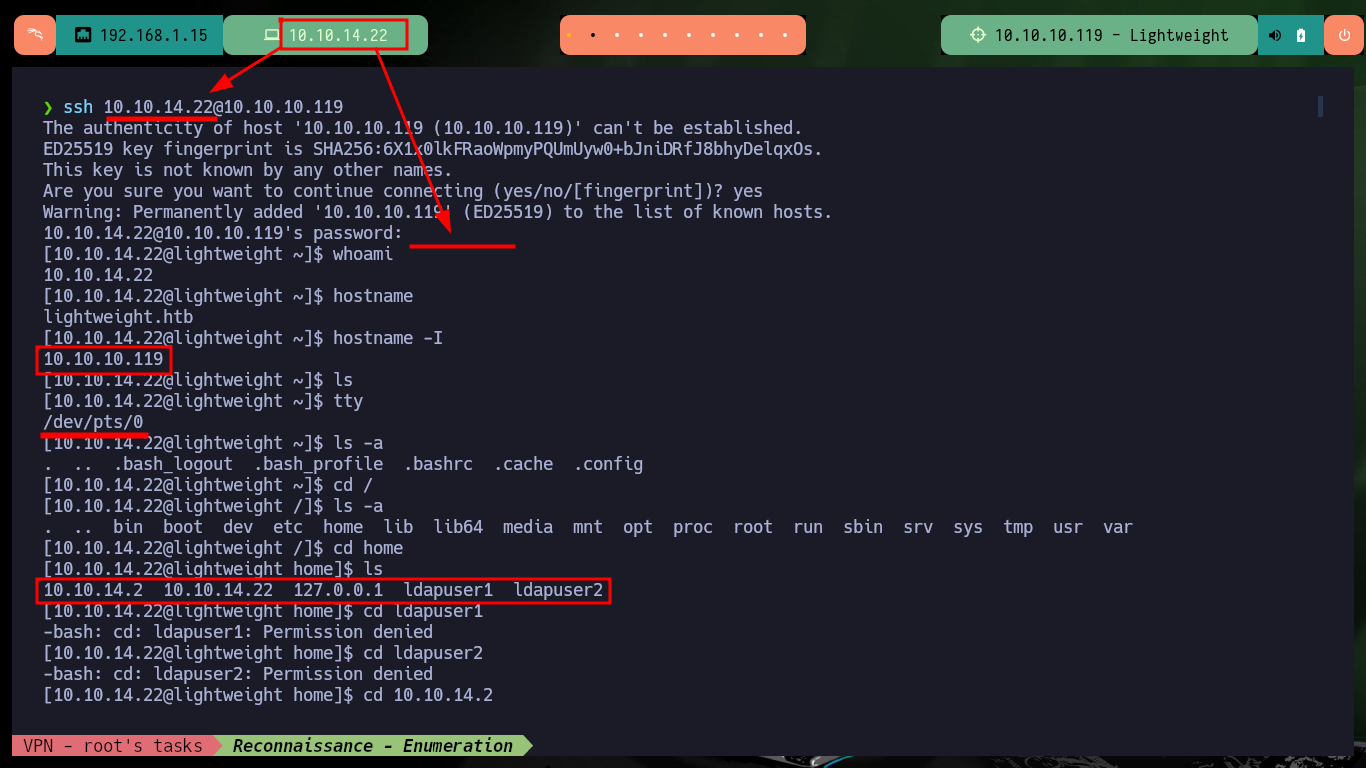Click the final 'cd 10.10.14.2' command line
1366x768 pixels.
coord(268,695)
